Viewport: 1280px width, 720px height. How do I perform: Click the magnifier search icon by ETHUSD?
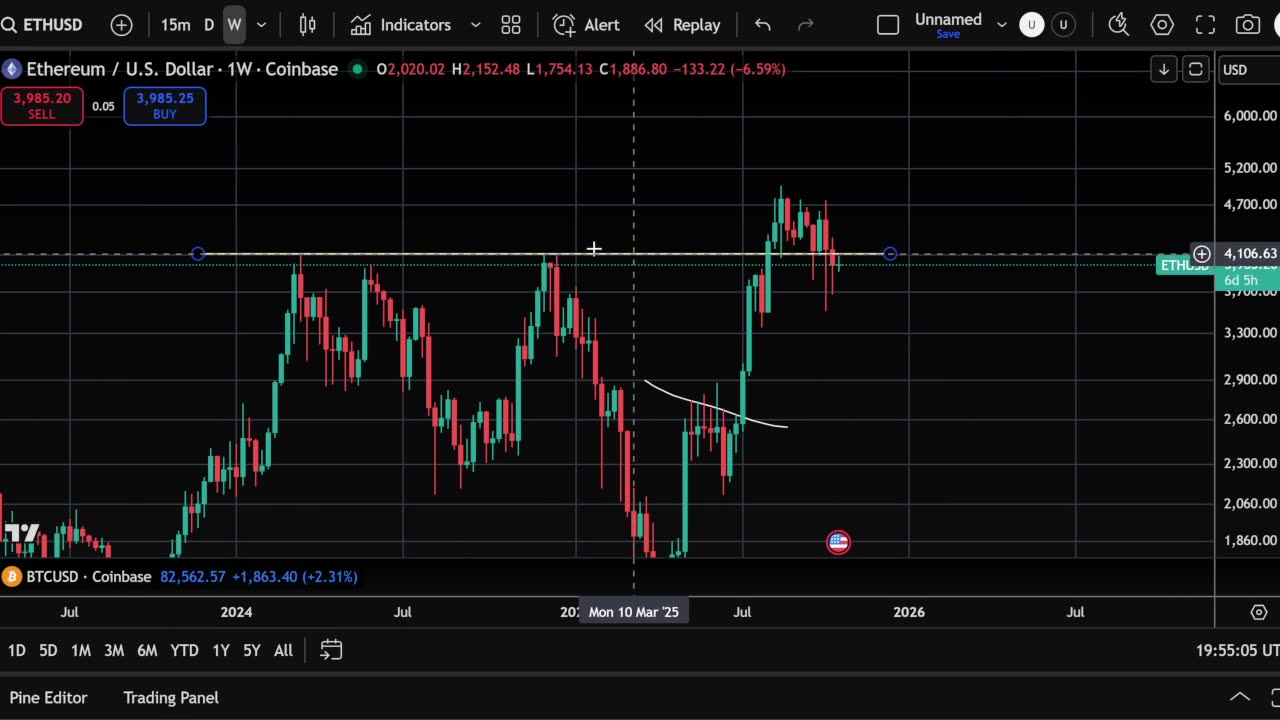[x=9, y=25]
